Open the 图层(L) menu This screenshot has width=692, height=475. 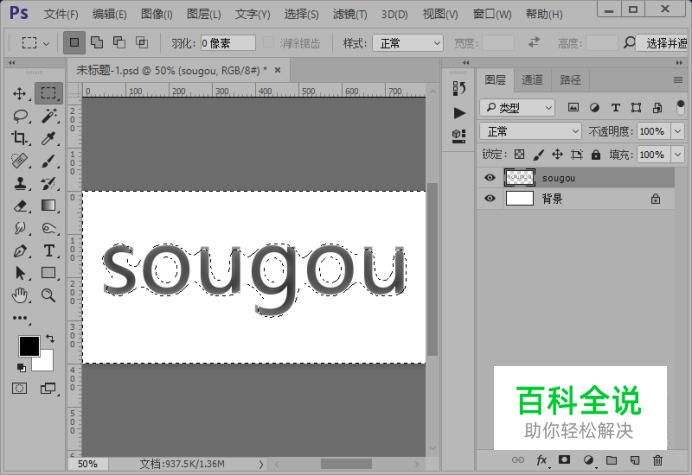[203, 14]
